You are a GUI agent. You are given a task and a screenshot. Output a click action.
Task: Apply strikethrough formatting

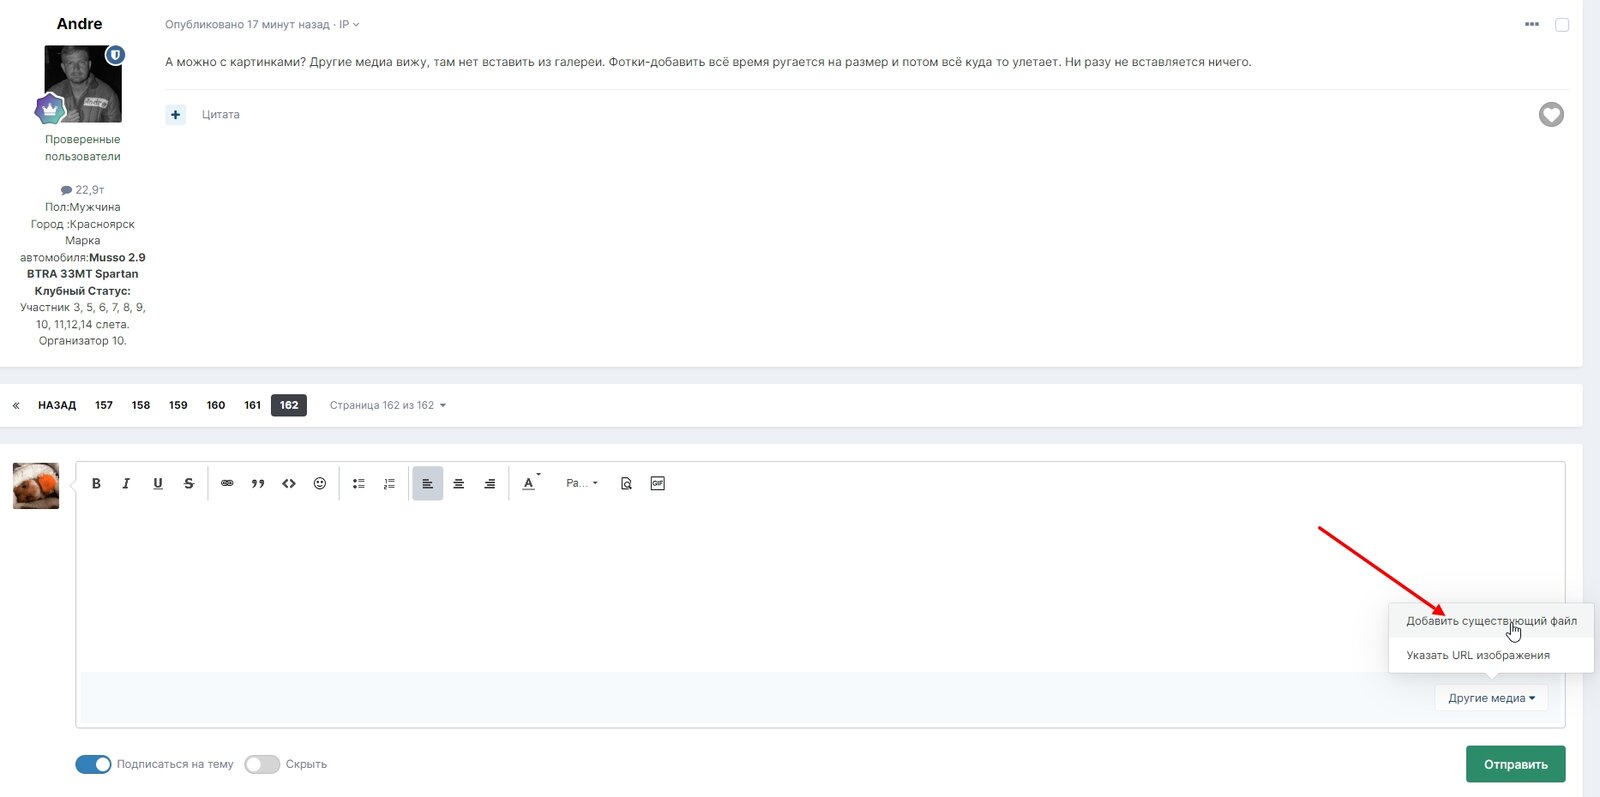[188, 483]
